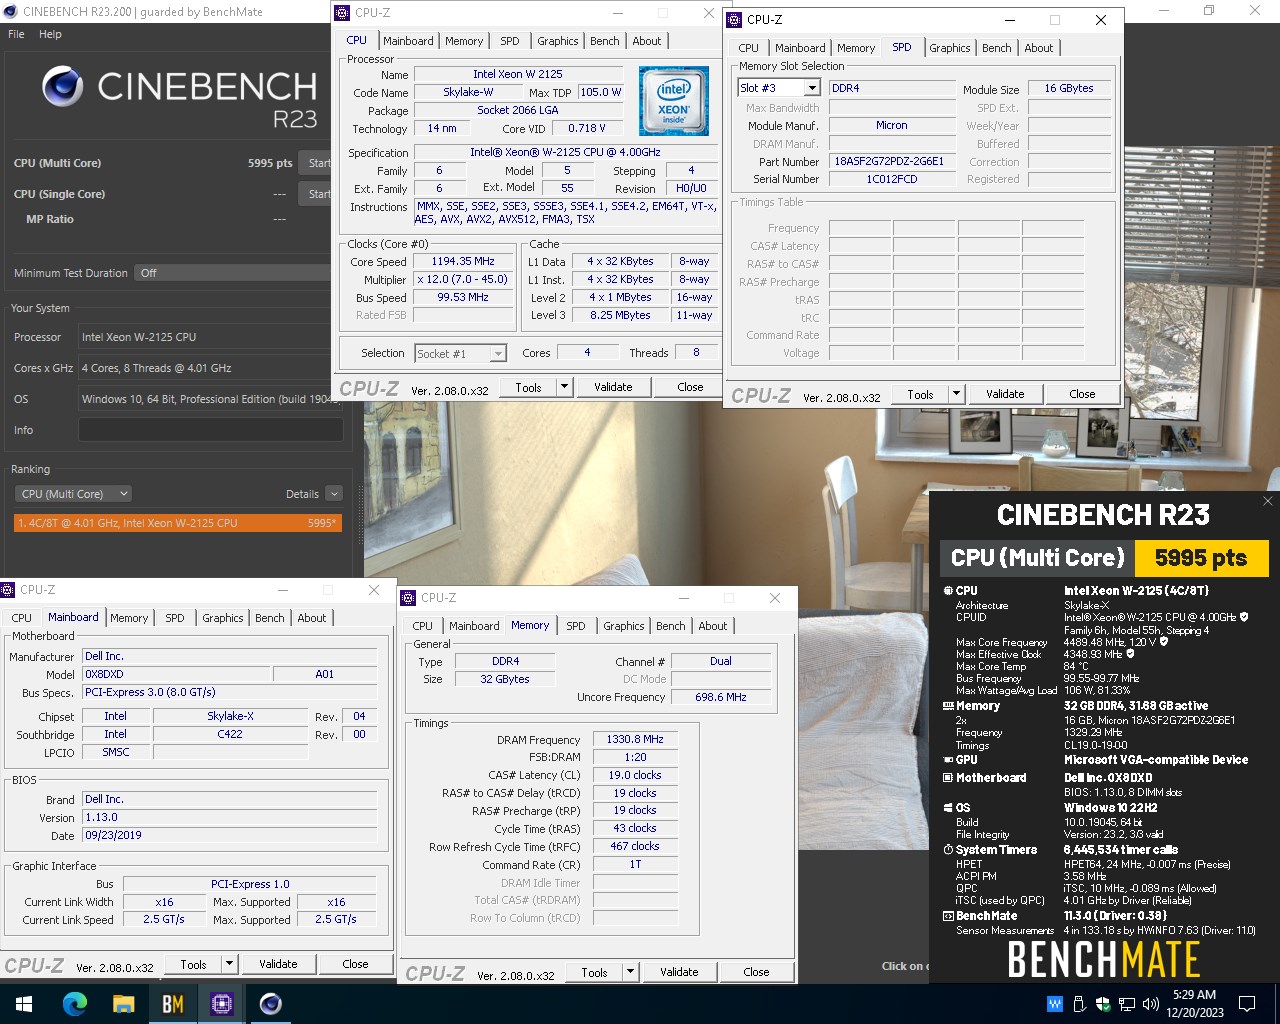Viewport: 1280px width, 1024px height.
Task: Open the Cinebench File menu
Action: 16,34
